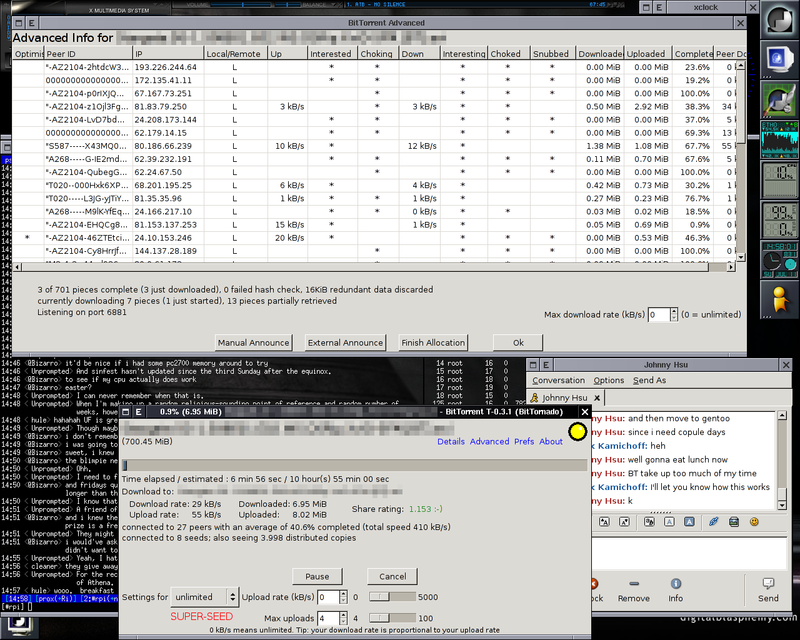The height and width of the screenshot is (640, 800).
Task: Click the E button on xclock titlebar
Action: point(659,8)
